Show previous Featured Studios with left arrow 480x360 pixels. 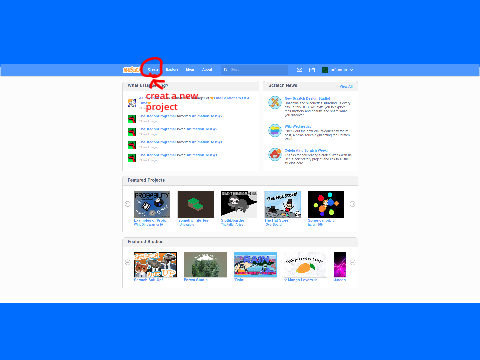(x=127, y=263)
